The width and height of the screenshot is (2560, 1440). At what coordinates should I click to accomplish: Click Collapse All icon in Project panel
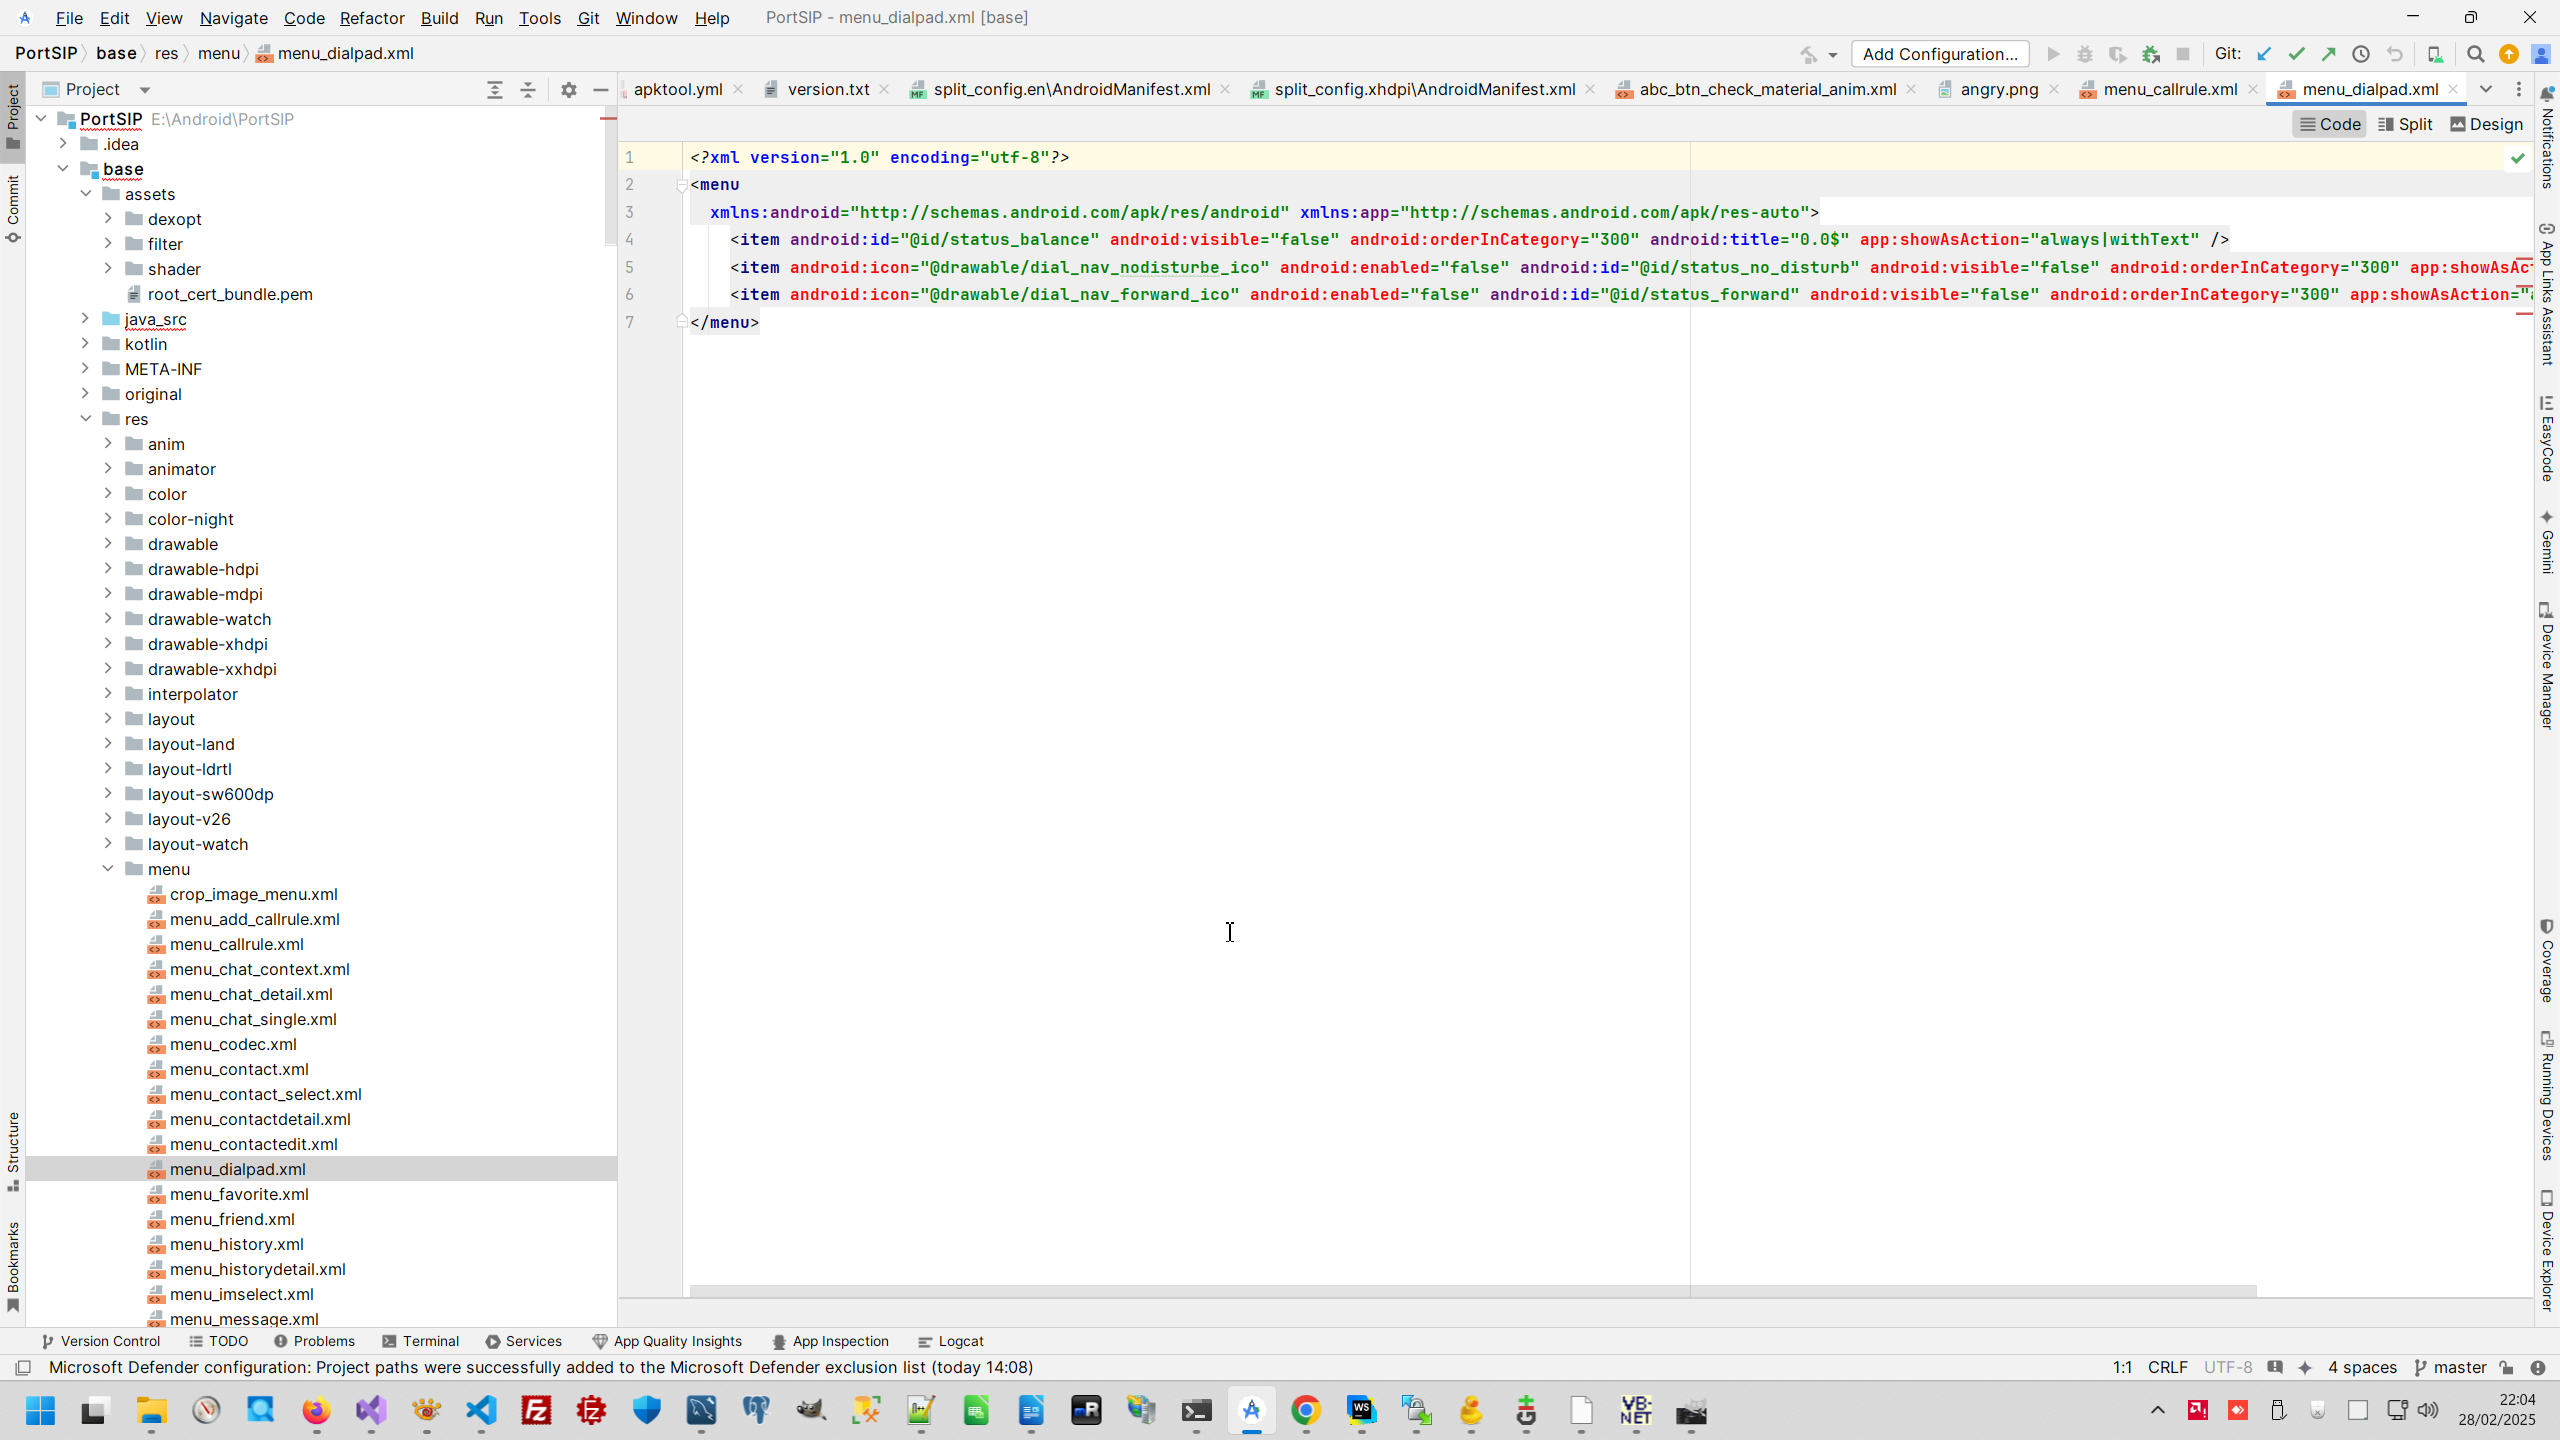tap(528, 90)
